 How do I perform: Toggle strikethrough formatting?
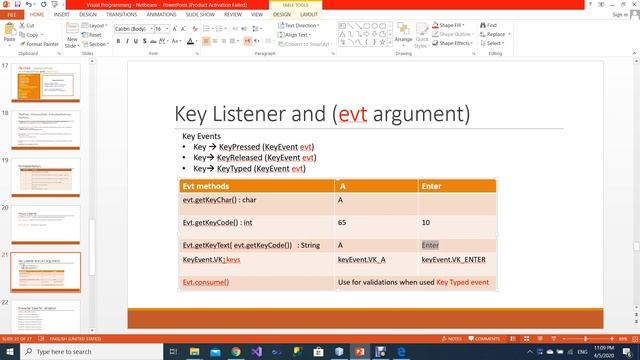click(153, 41)
